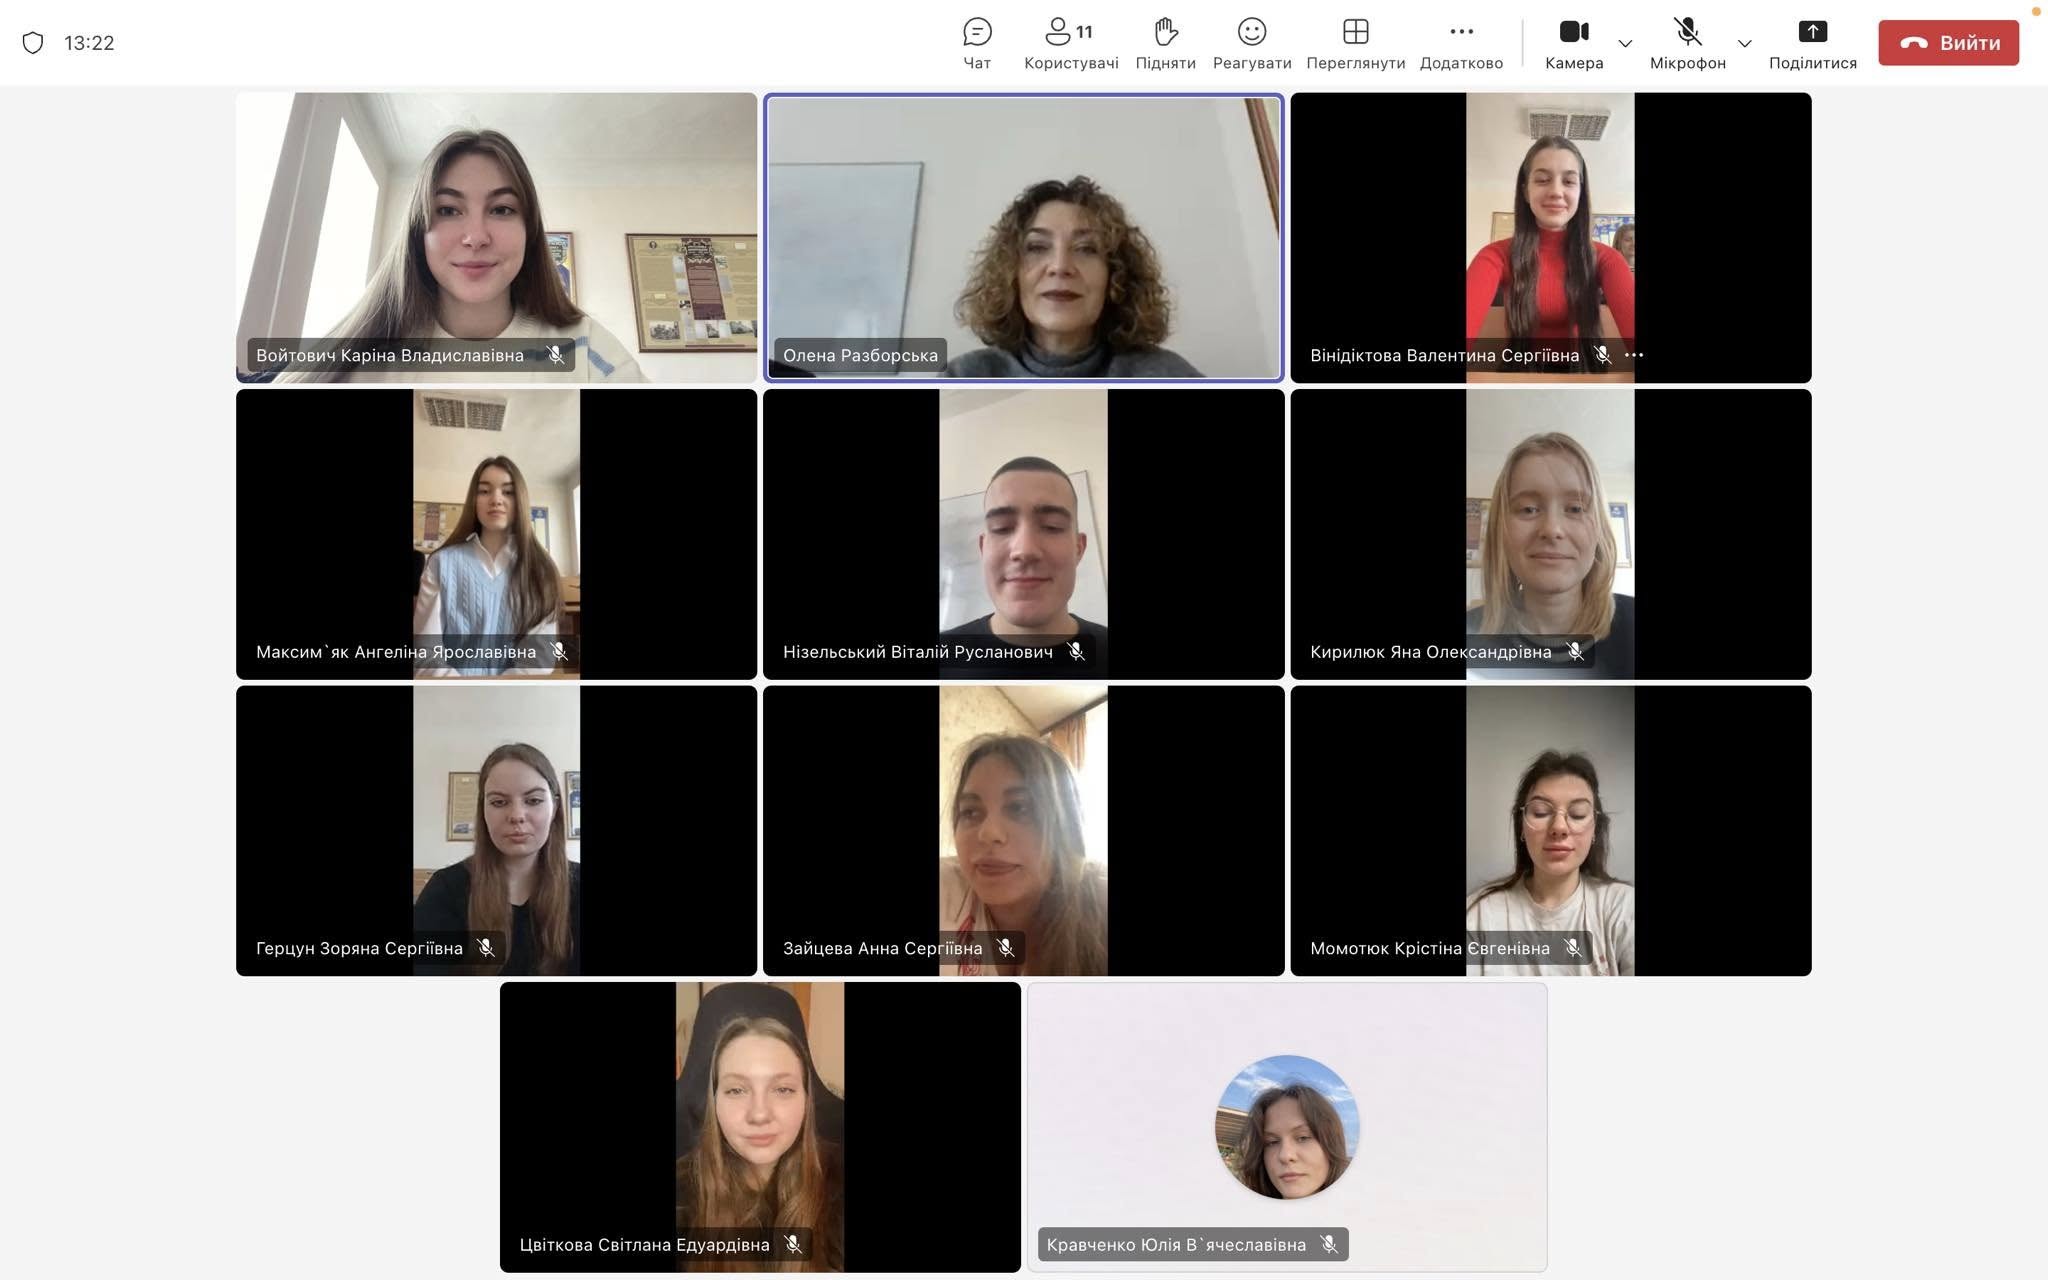The width and height of the screenshot is (2048, 1280).
Task: Show the Користувачі participants list
Action: click(x=1071, y=43)
